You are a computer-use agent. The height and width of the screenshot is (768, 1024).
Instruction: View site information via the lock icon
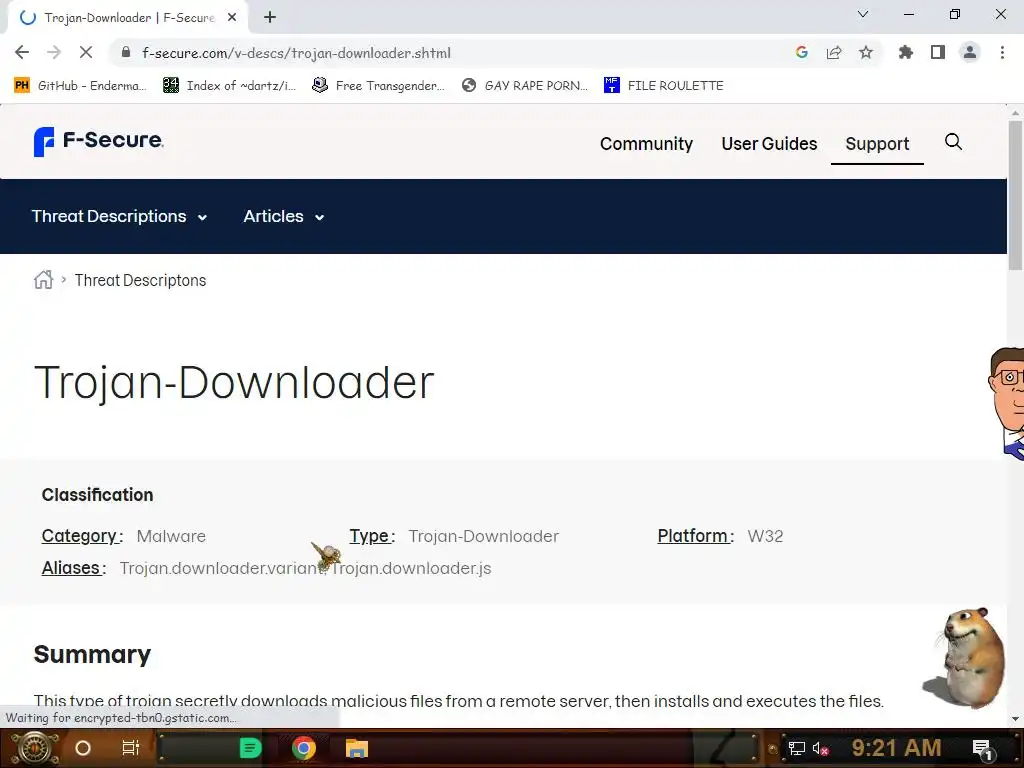126,52
